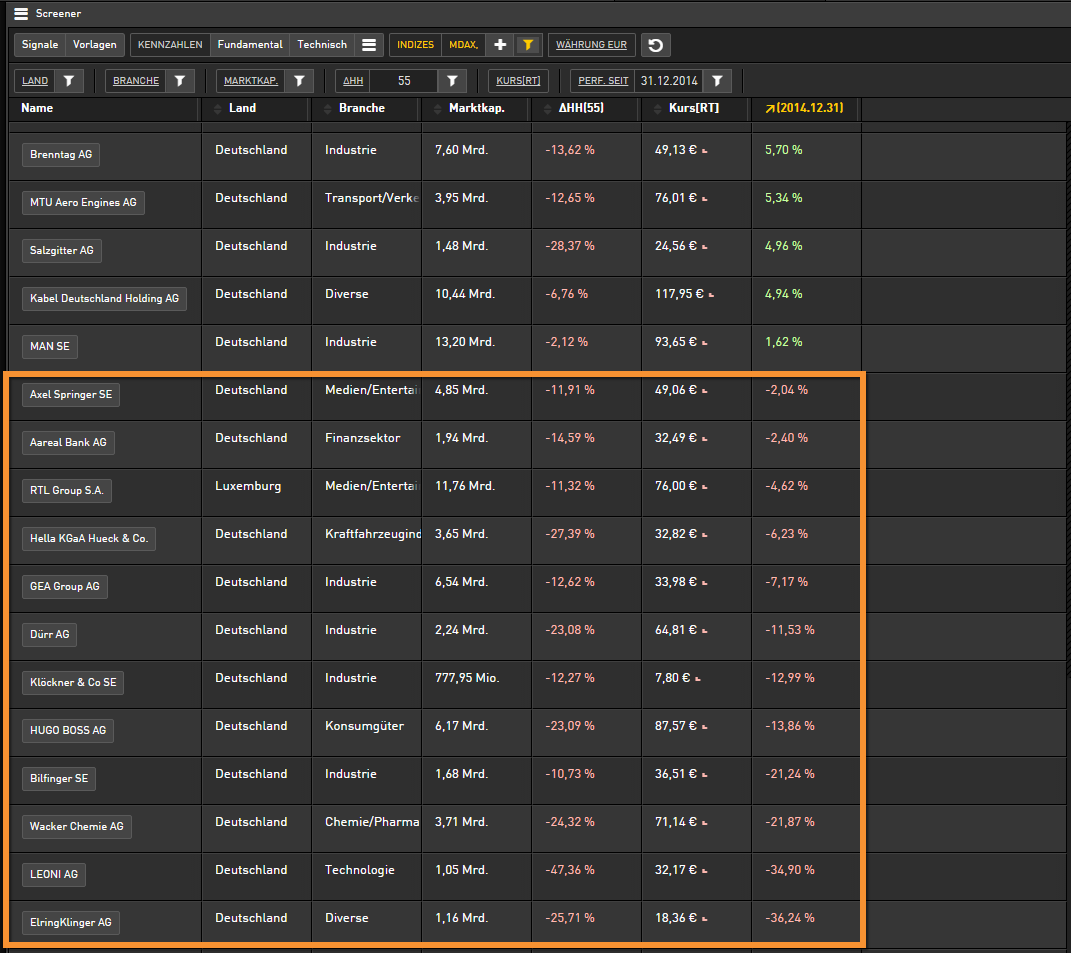Click realtime indicator next to LEONI price
This screenshot has width=1071, height=953.
point(705,871)
